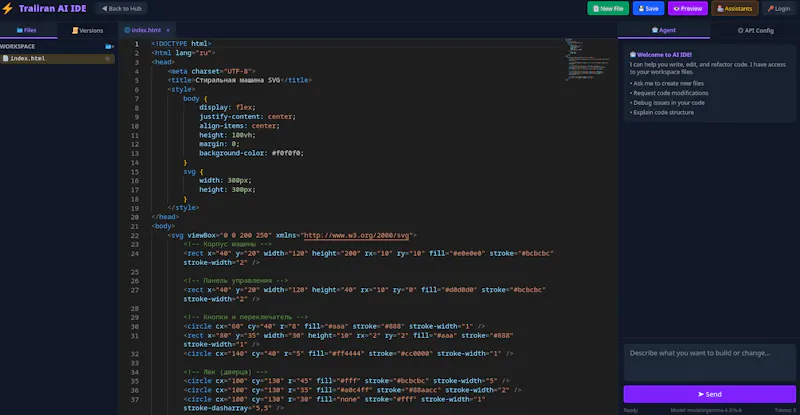The height and width of the screenshot is (415, 800).
Task: Click the Model name in status bar
Action: (x=706, y=410)
